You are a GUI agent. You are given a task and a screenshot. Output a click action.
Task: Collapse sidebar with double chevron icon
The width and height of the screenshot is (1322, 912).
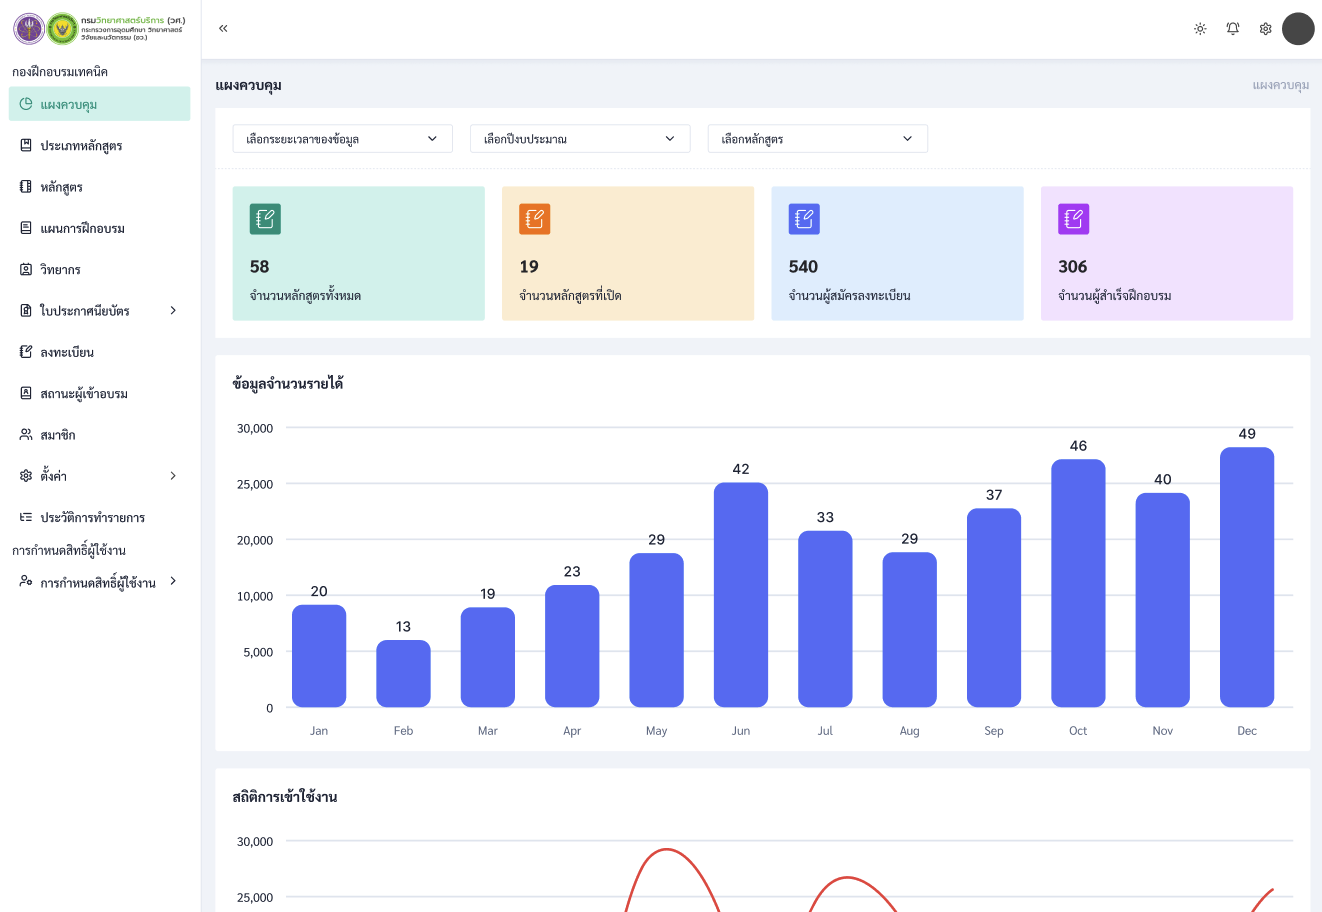point(223,29)
